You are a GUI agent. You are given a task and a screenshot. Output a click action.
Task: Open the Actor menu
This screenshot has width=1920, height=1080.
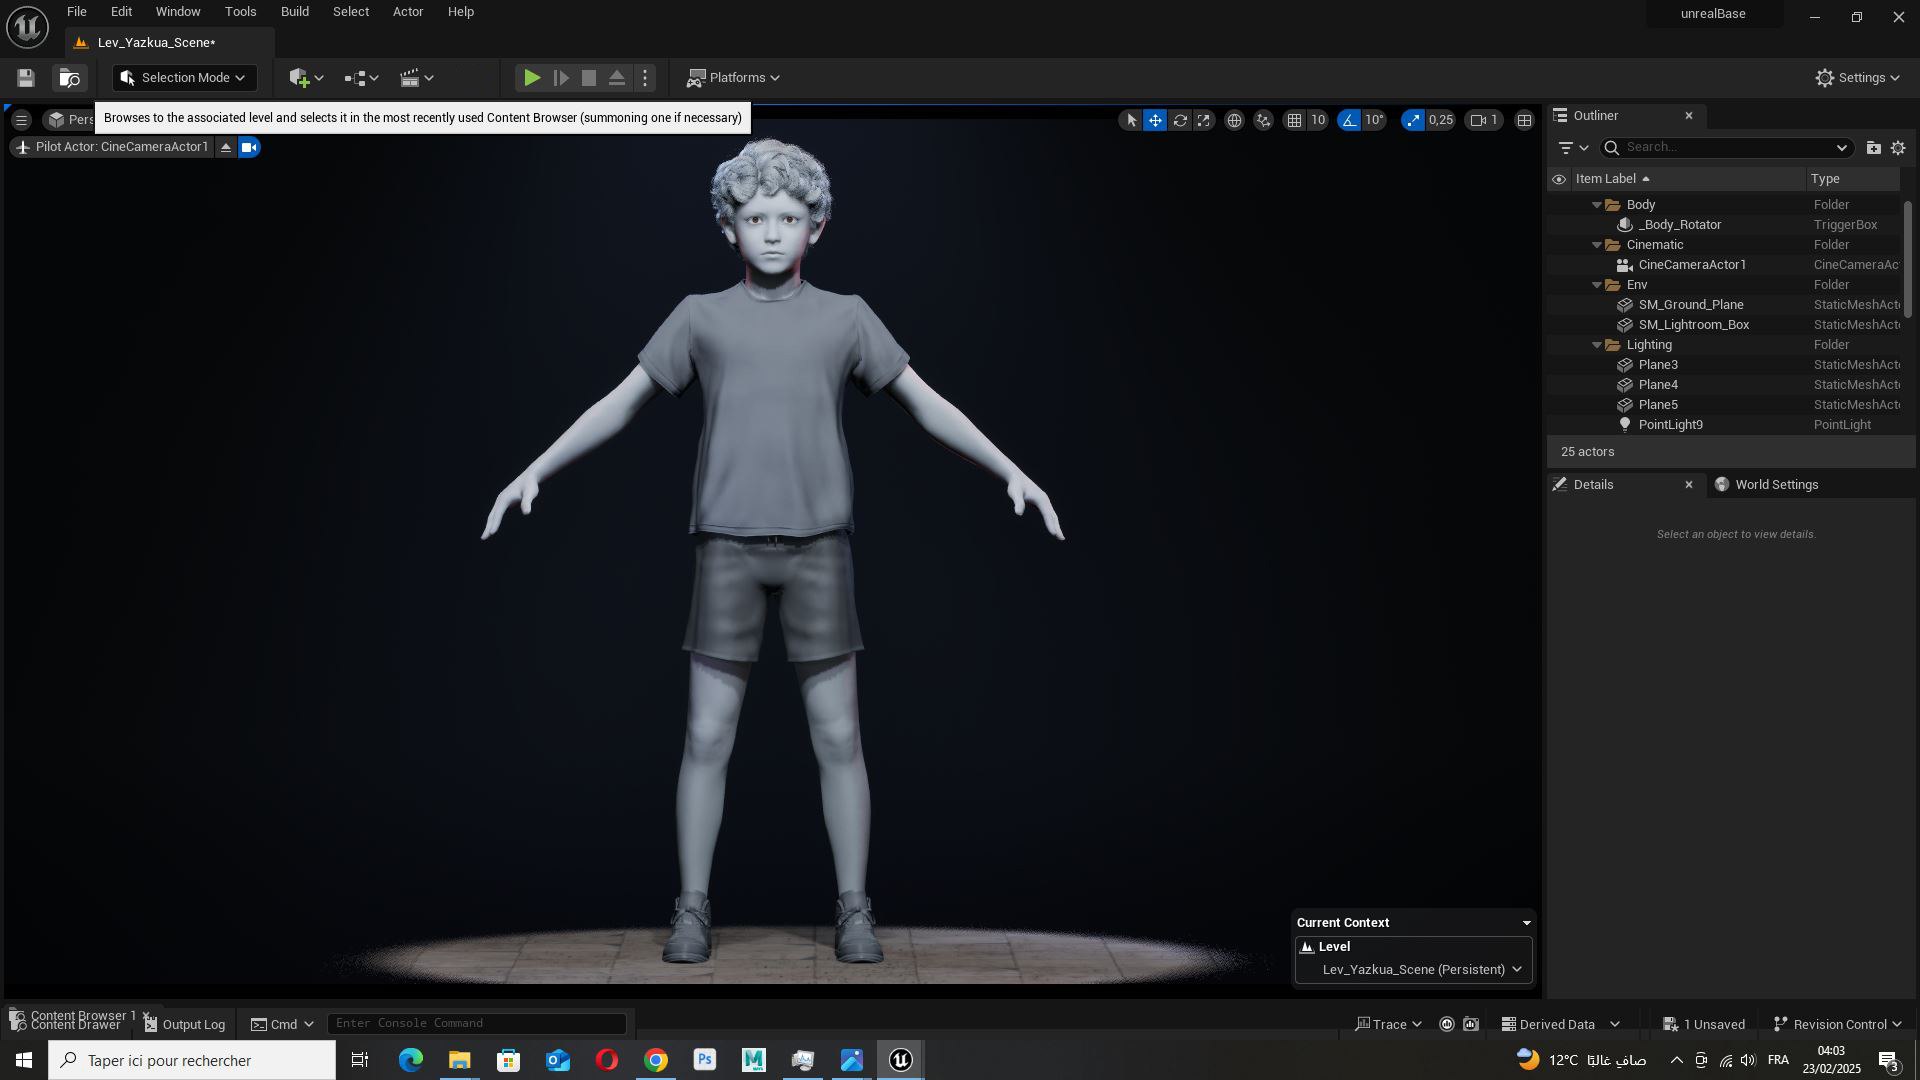(x=407, y=12)
